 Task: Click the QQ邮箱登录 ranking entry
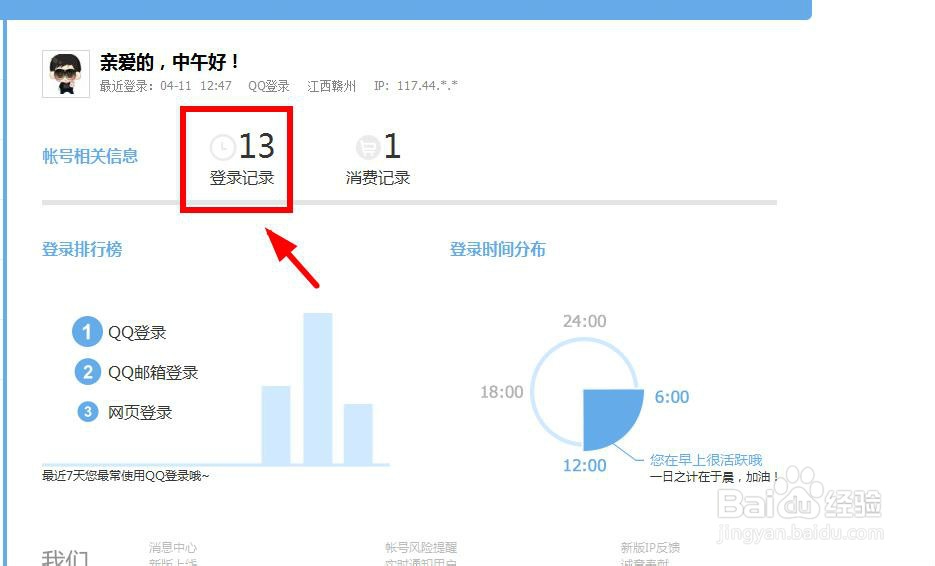153,373
